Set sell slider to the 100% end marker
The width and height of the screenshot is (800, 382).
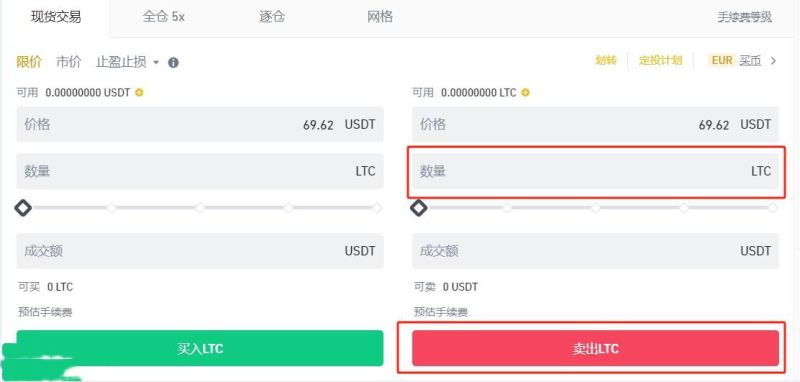pyautogui.click(x=772, y=208)
